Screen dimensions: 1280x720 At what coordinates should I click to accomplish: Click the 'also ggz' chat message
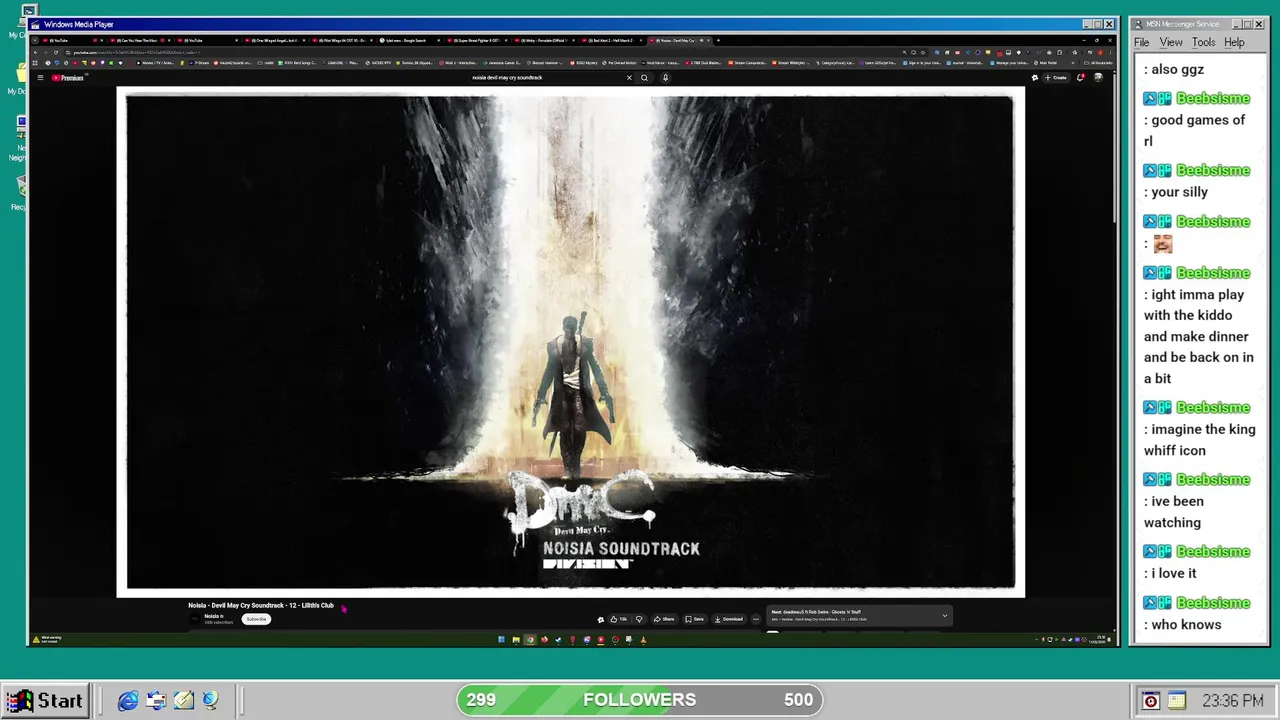(1174, 69)
